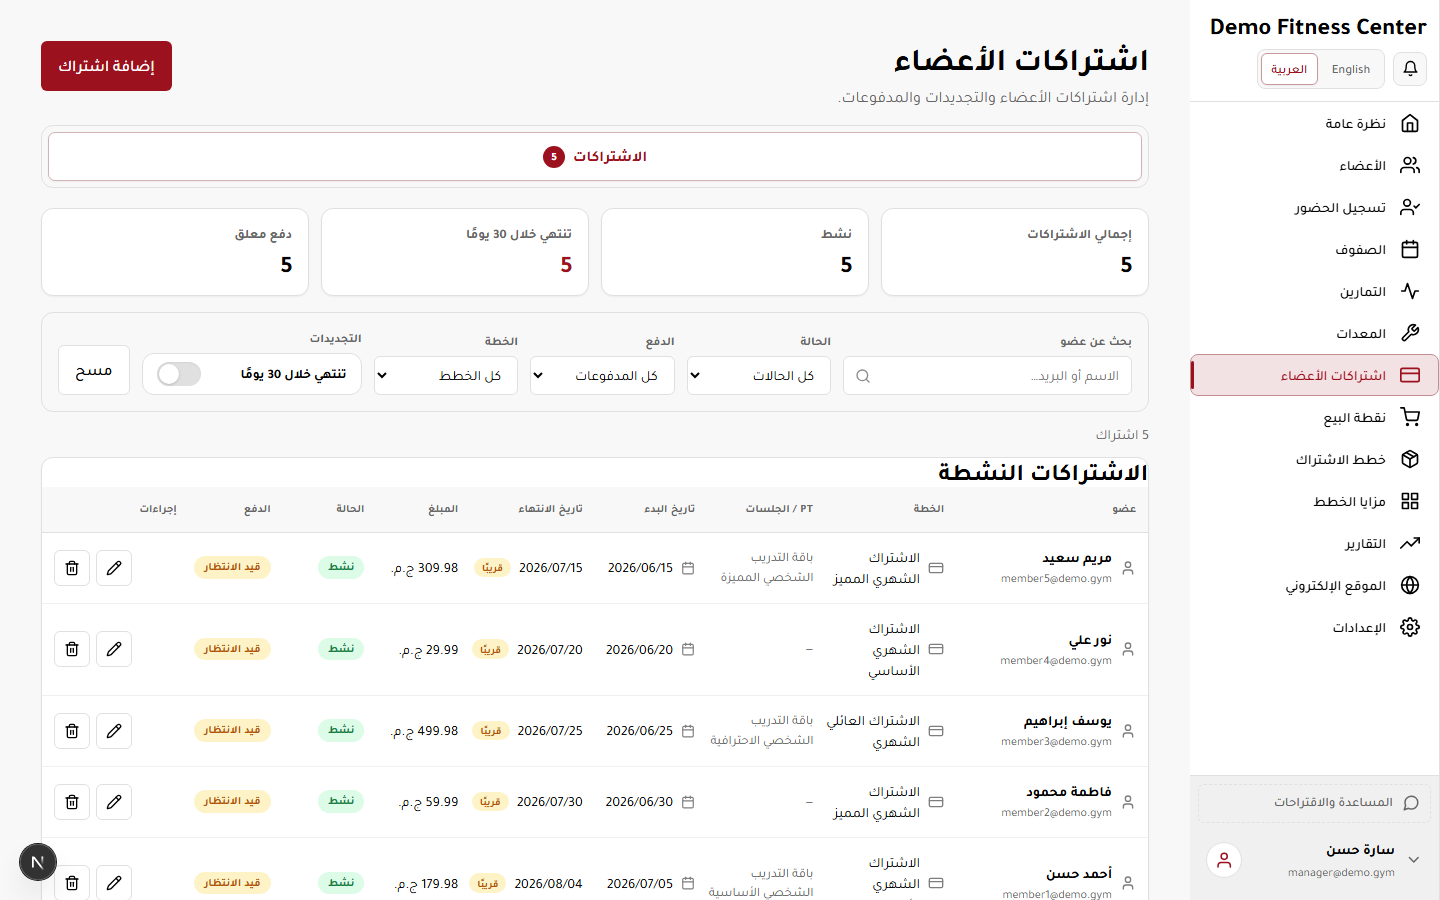Open نقطة البيع in sidebar
Image resolution: width=1440 pixels, height=900 pixels.
(1314, 417)
